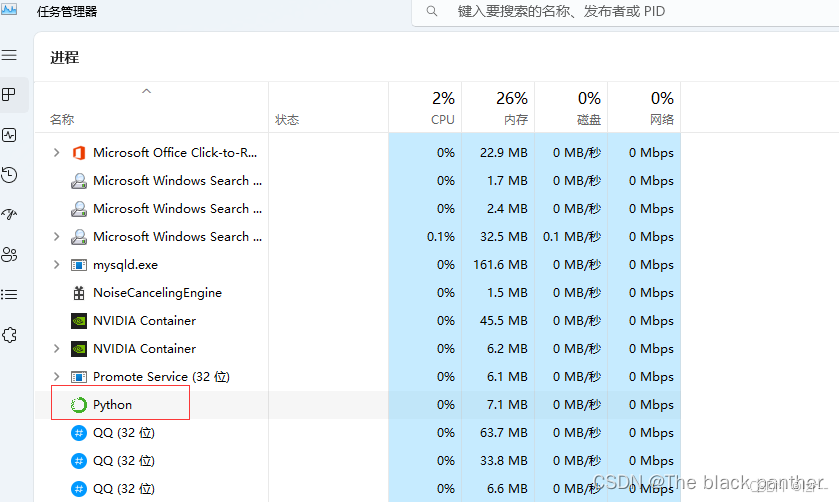The width and height of the screenshot is (839, 502).
Task: Click the 63.7 MB memory value
Action: point(504,432)
